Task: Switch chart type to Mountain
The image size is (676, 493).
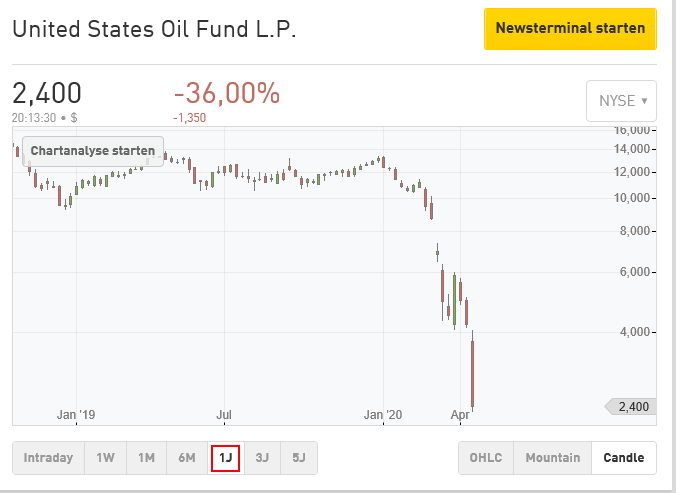Action: 552,458
